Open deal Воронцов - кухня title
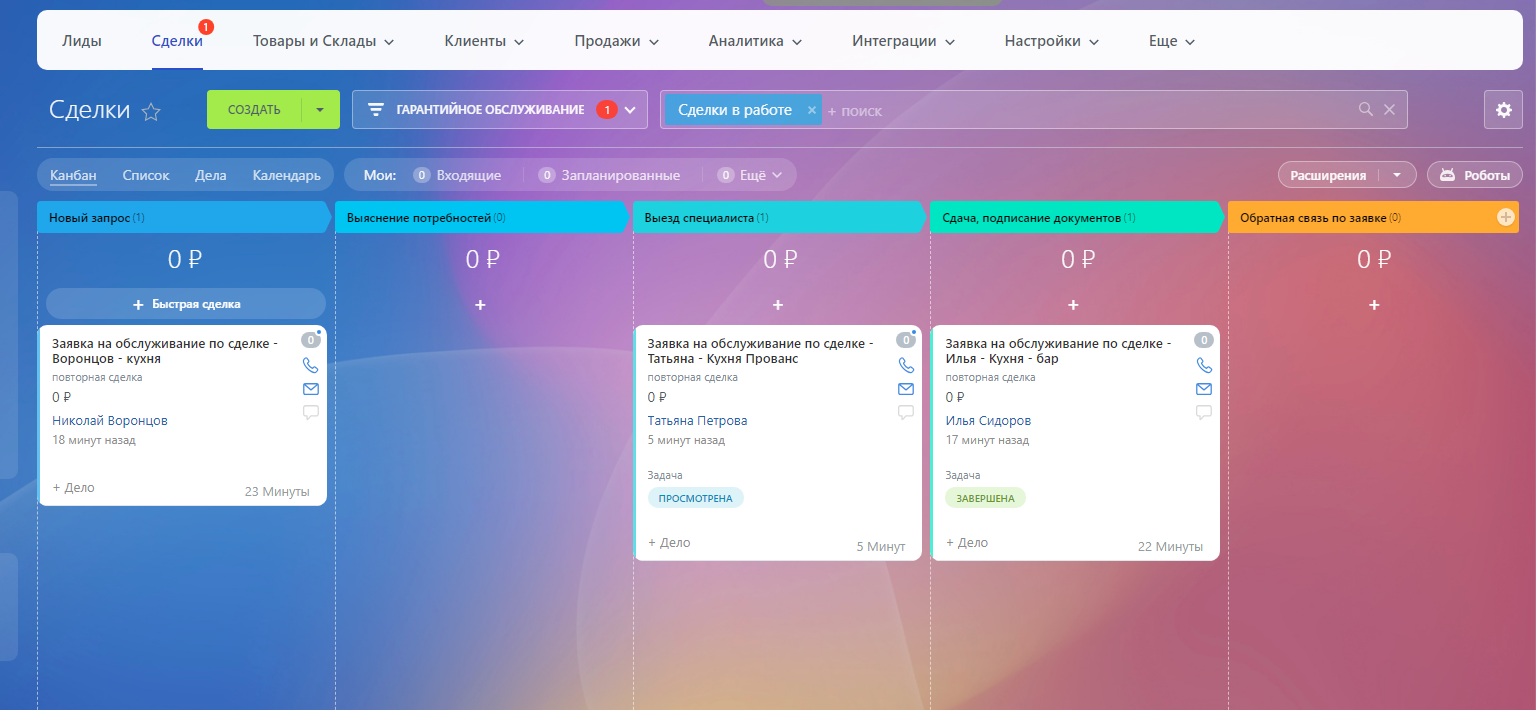This screenshot has height=710, width=1536. 165,351
